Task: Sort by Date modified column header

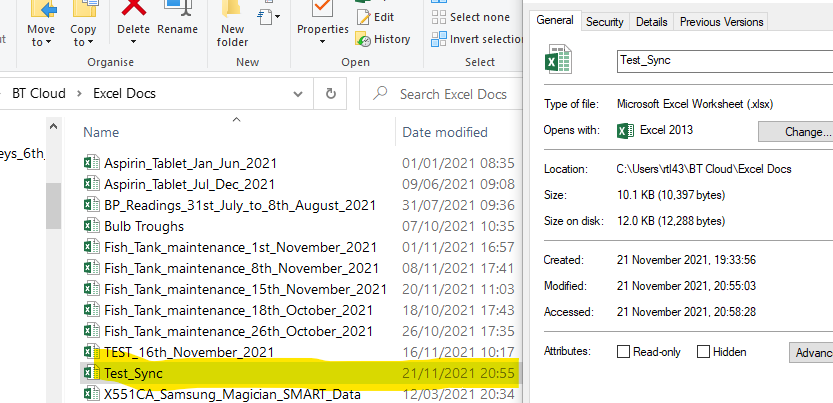Action: 445,132
